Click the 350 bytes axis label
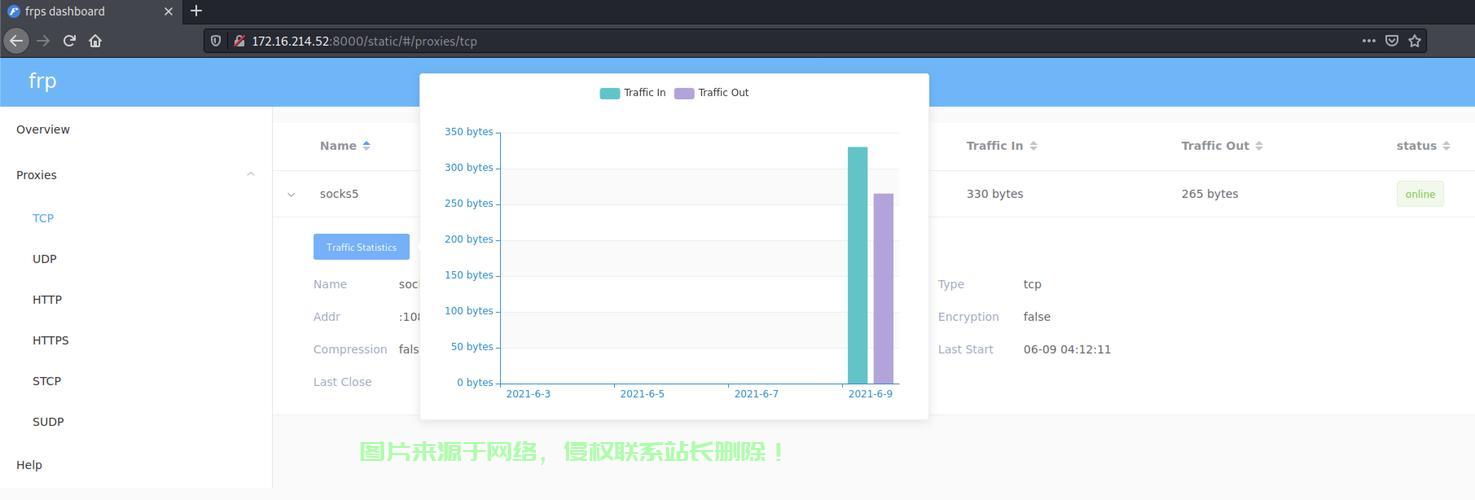The image size is (1475, 500). pos(469,132)
